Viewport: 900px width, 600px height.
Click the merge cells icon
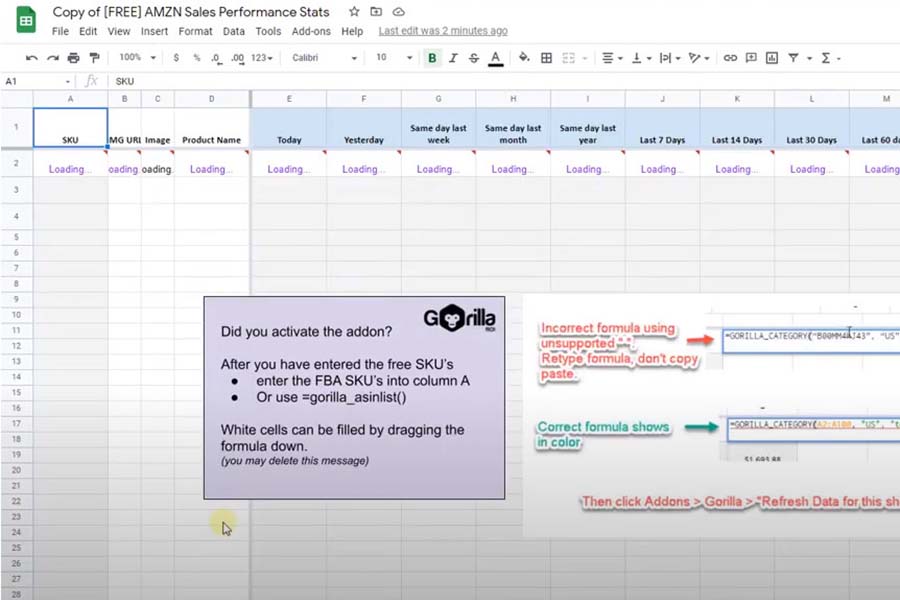(568, 58)
